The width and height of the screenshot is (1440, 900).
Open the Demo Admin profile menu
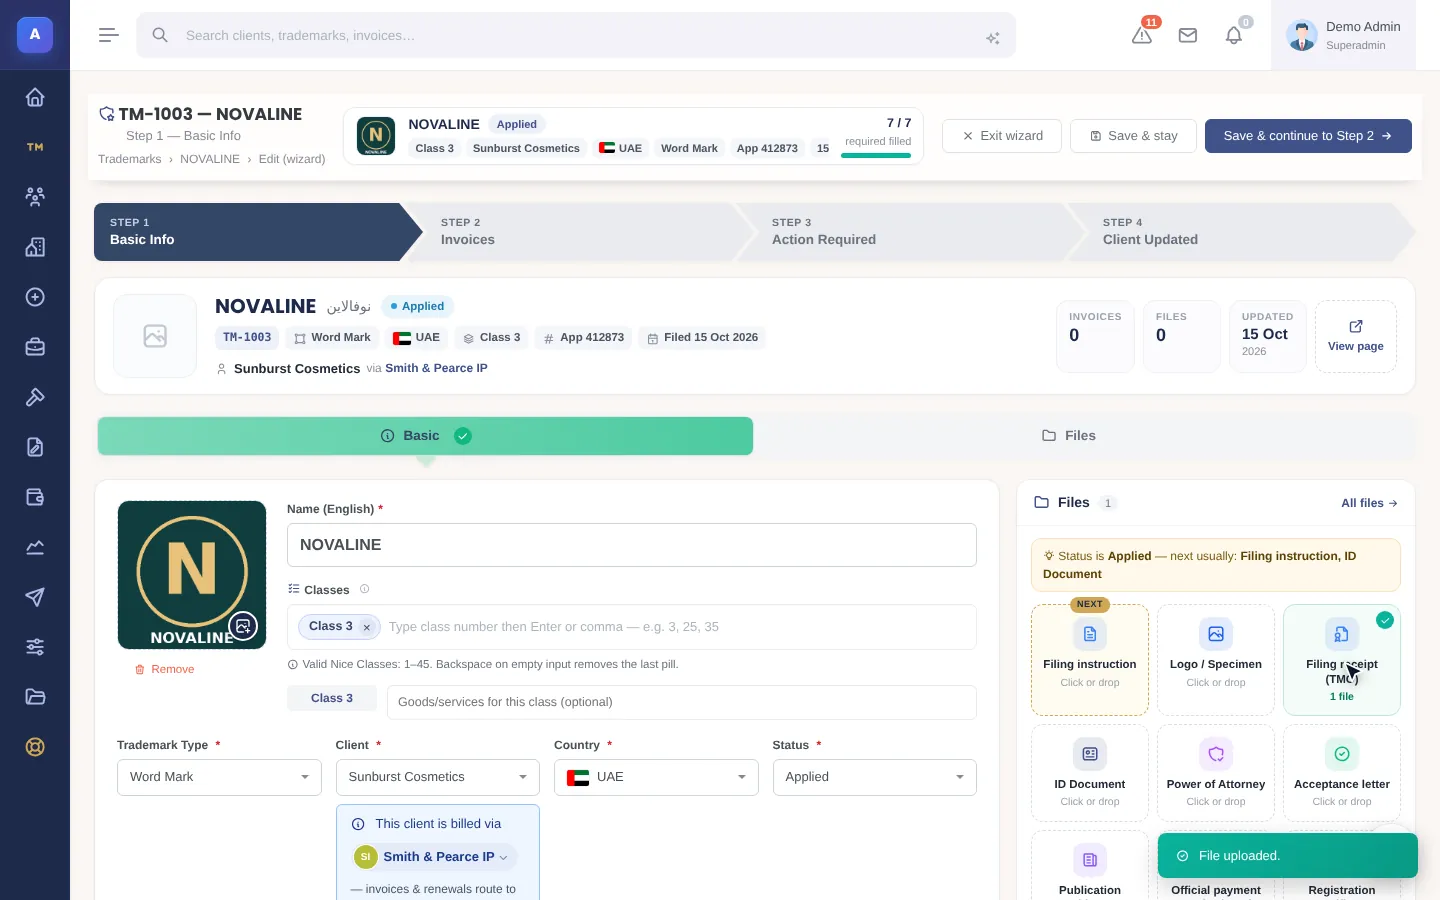pos(1343,35)
